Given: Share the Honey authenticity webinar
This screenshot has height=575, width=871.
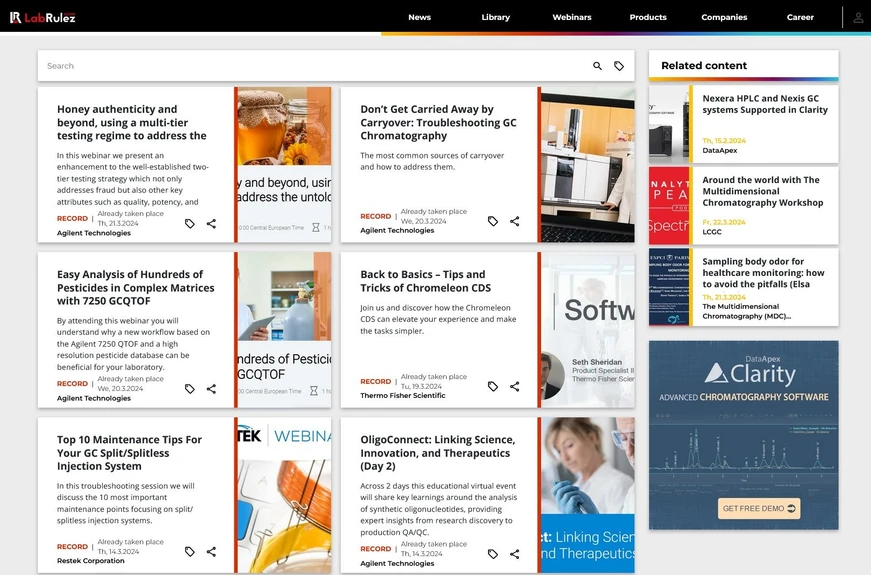Looking at the screenshot, I should click(211, 223).
